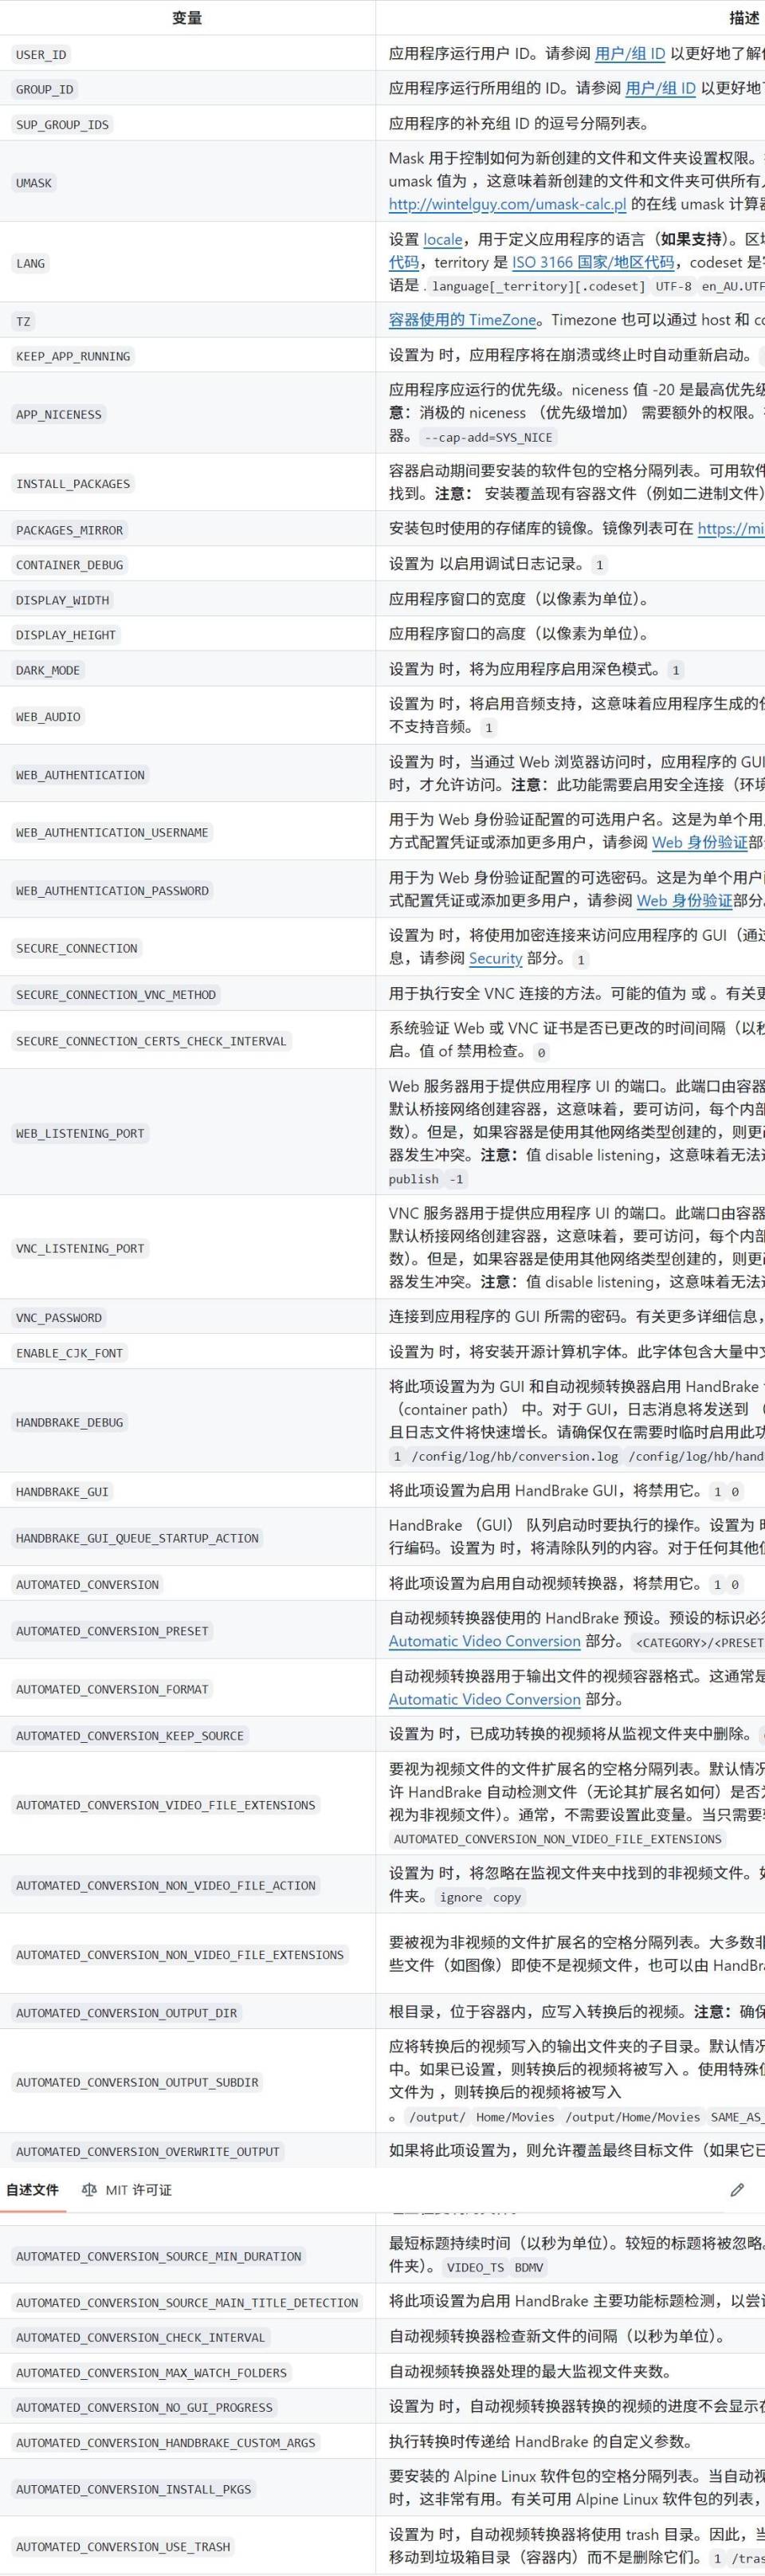
Task: Select the WEB_AUTHENTICATION_USERNAME variable name
Action: tap(112, 832)
